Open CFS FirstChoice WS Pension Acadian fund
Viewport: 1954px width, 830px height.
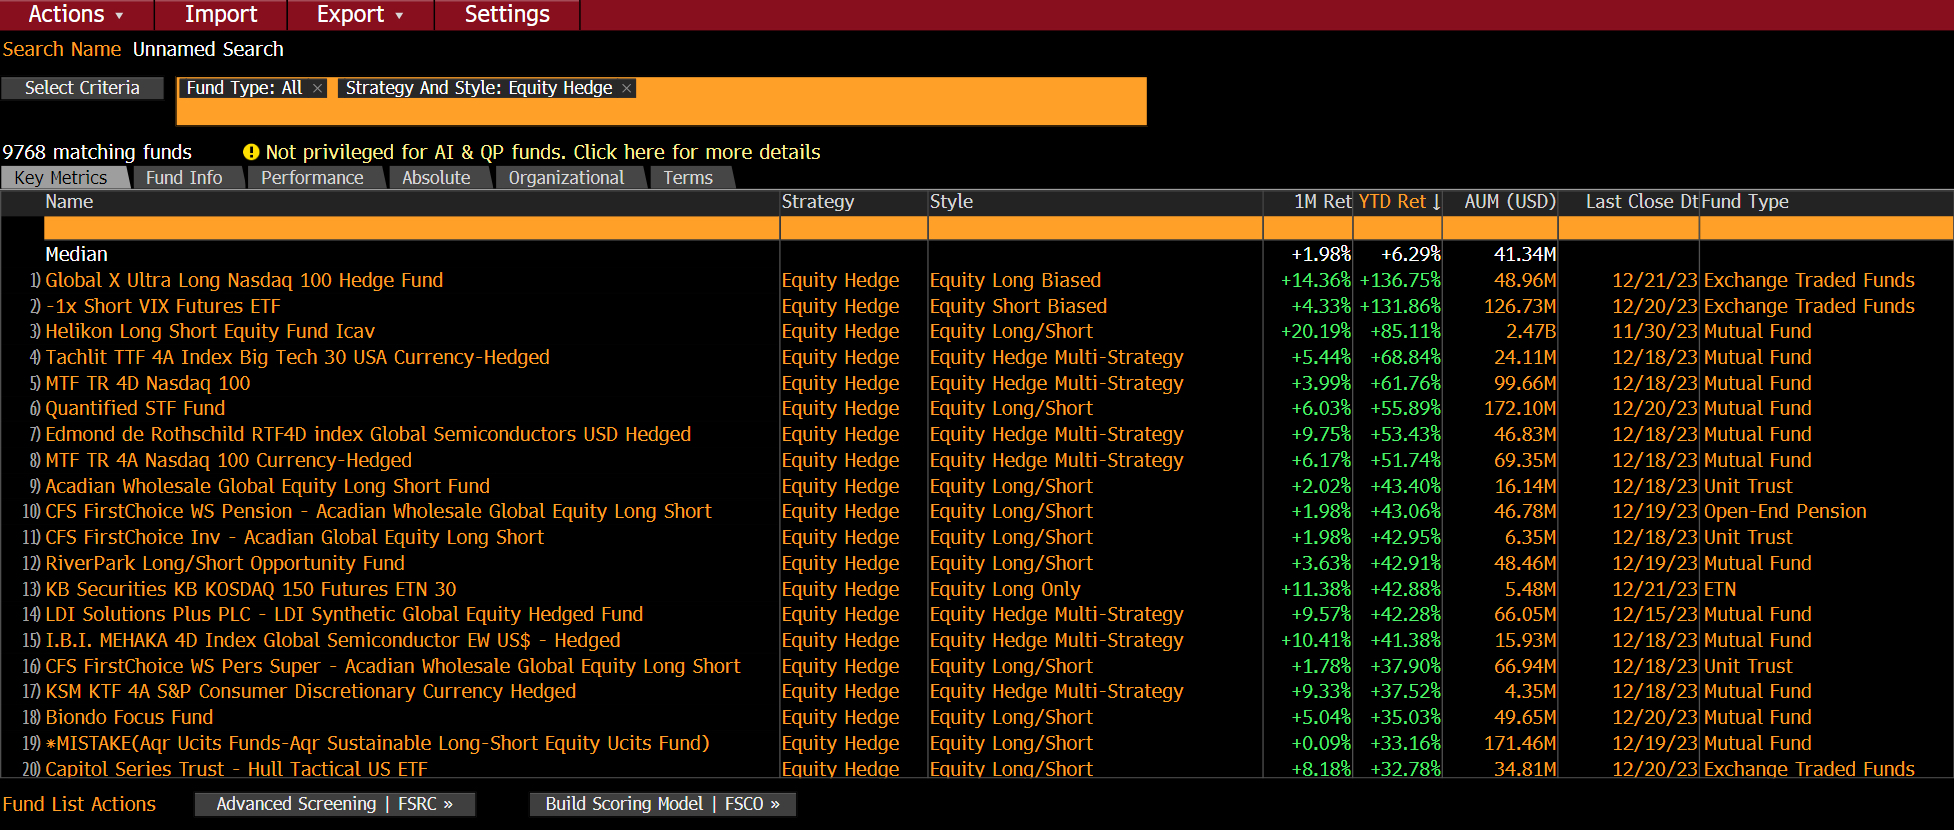point(378,512)
